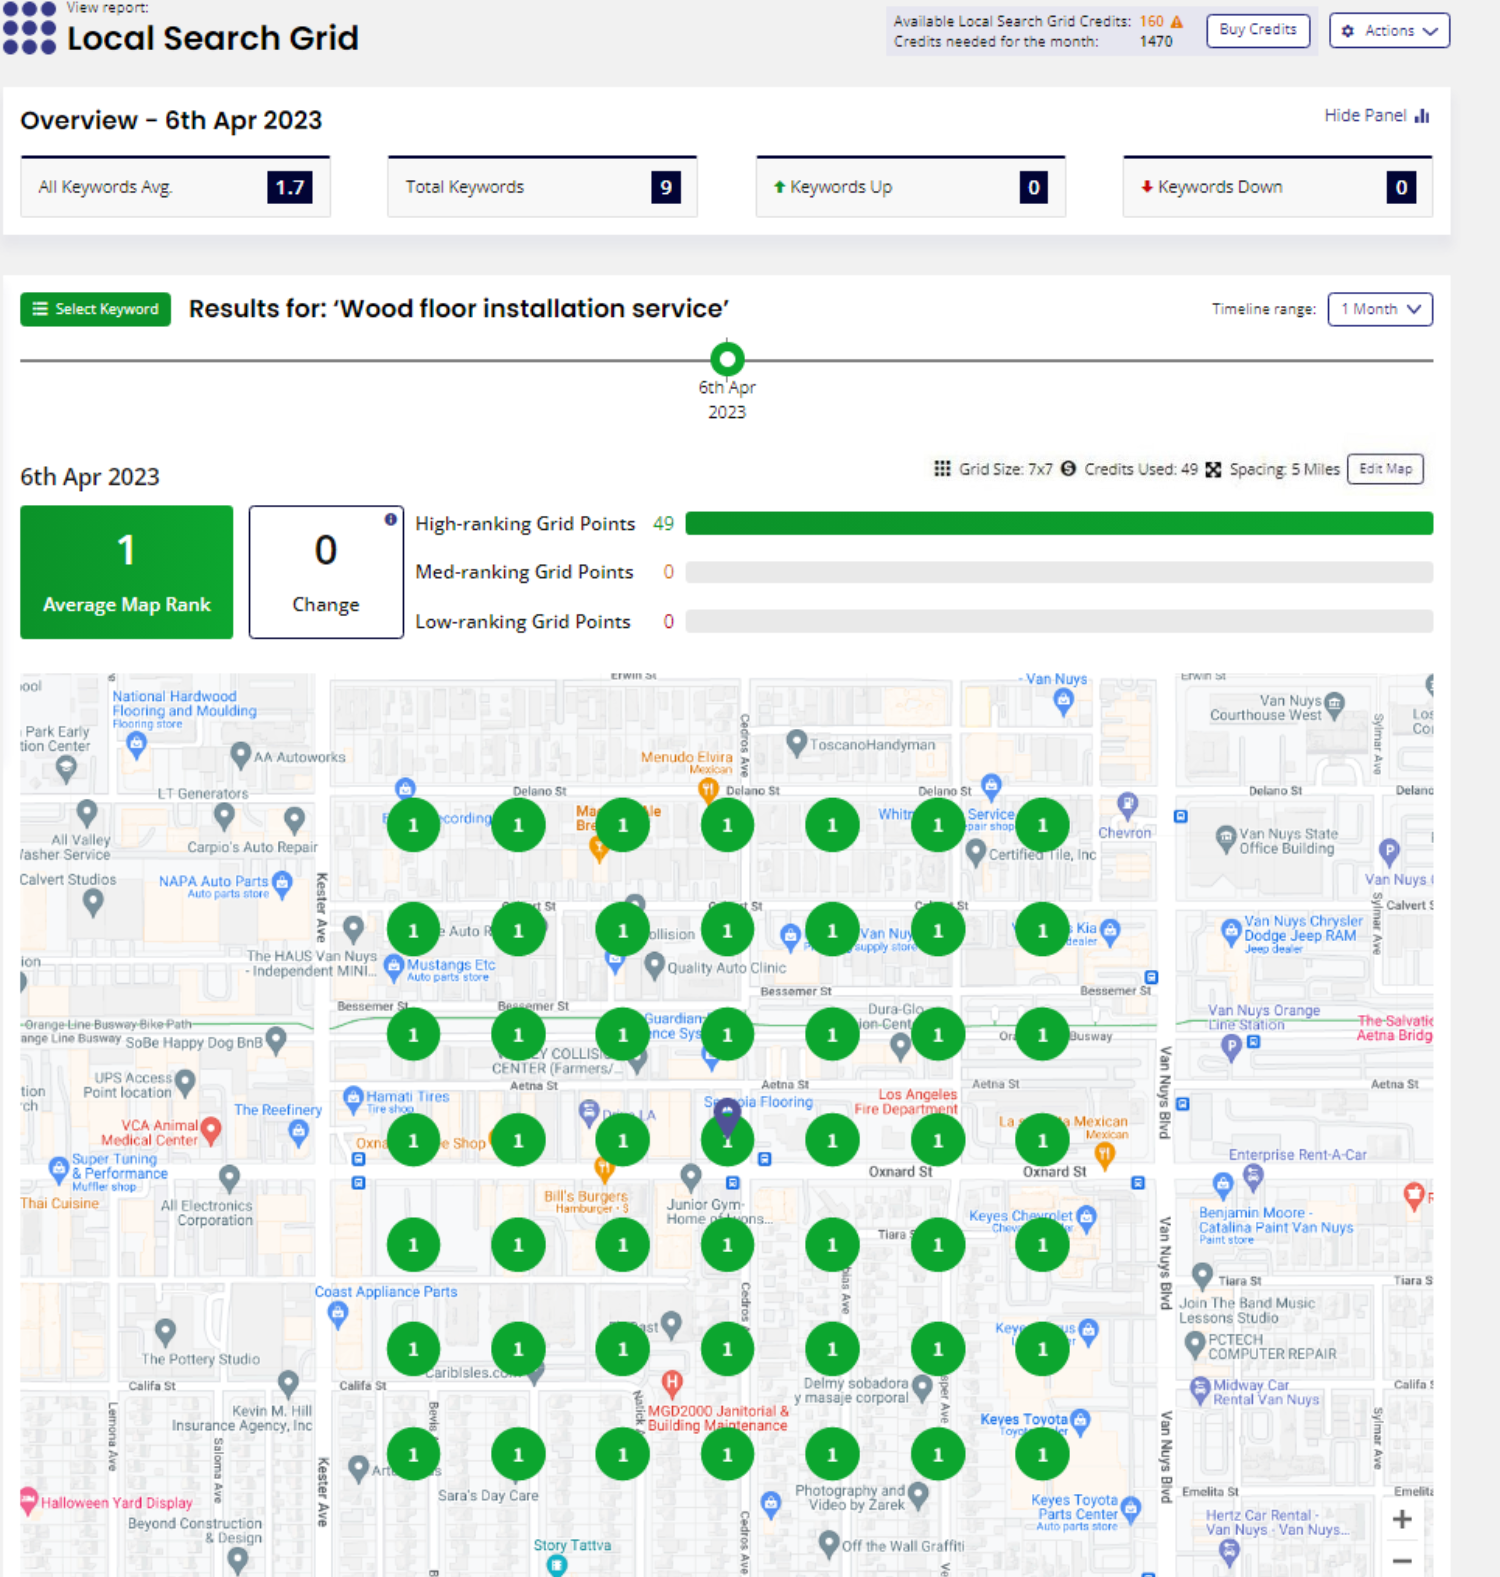Click the National Hardwood Flooring store pin
Screen dimensions: 1500x1577
(137, 743)
